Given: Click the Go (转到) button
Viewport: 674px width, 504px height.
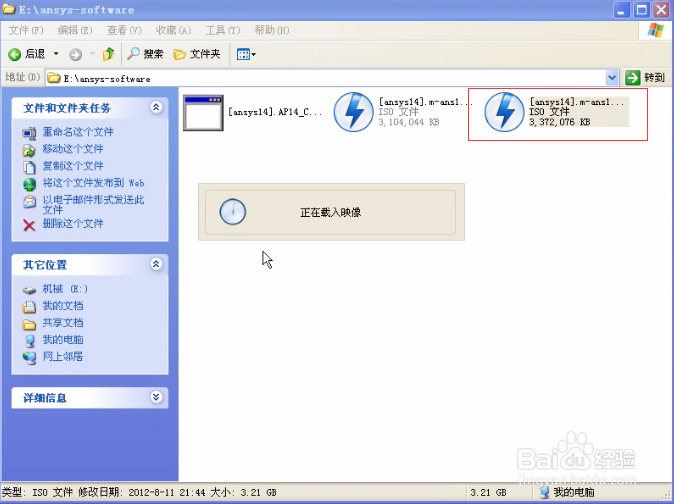Looking at the screenshot, I should [646, 78].
